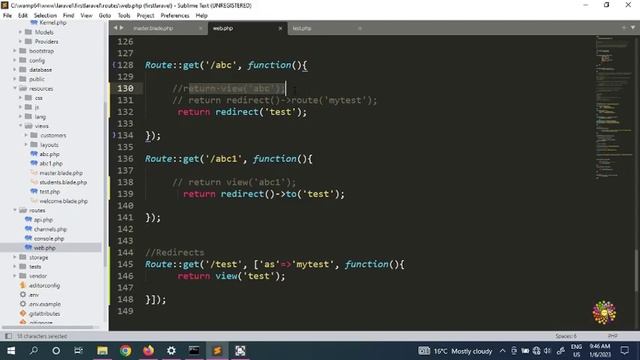Open the Help menu
Viewport: 640px width, 360px height.
tap(202, 16)
